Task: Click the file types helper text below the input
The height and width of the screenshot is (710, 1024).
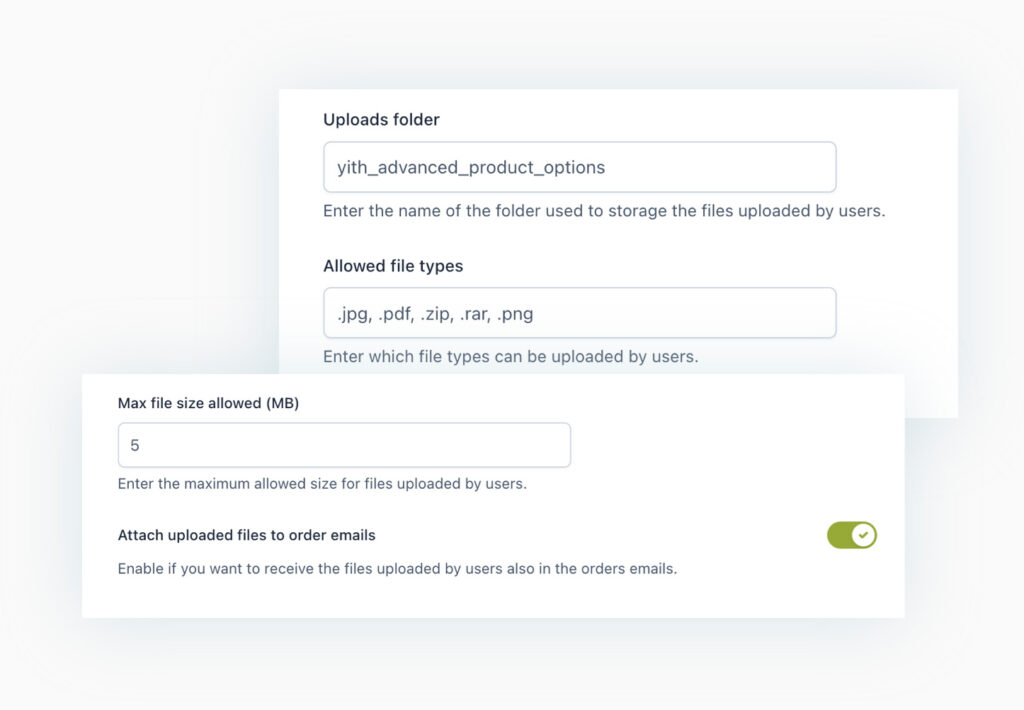Action: point(510,356)
